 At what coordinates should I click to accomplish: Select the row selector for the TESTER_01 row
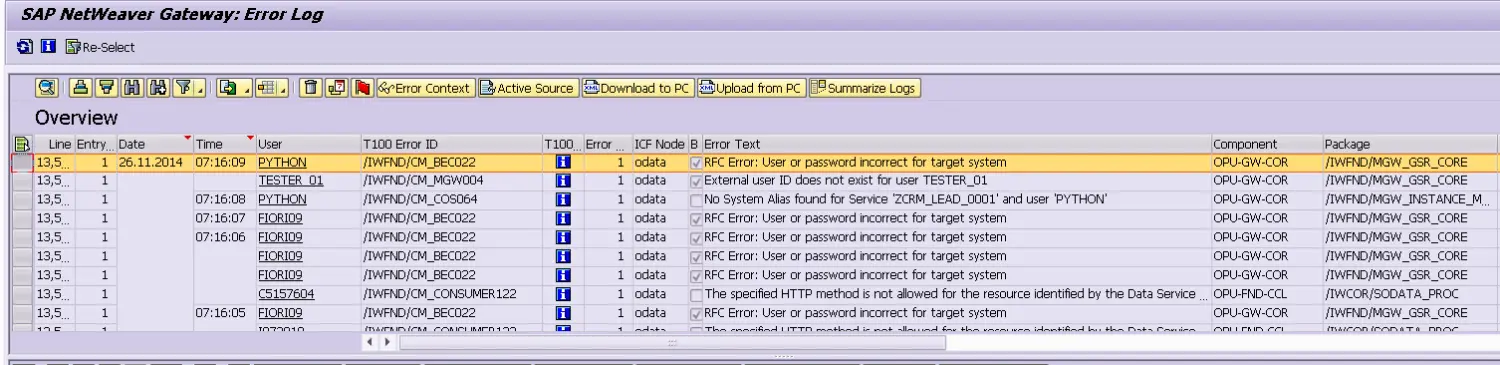click(x=22, y=180)
